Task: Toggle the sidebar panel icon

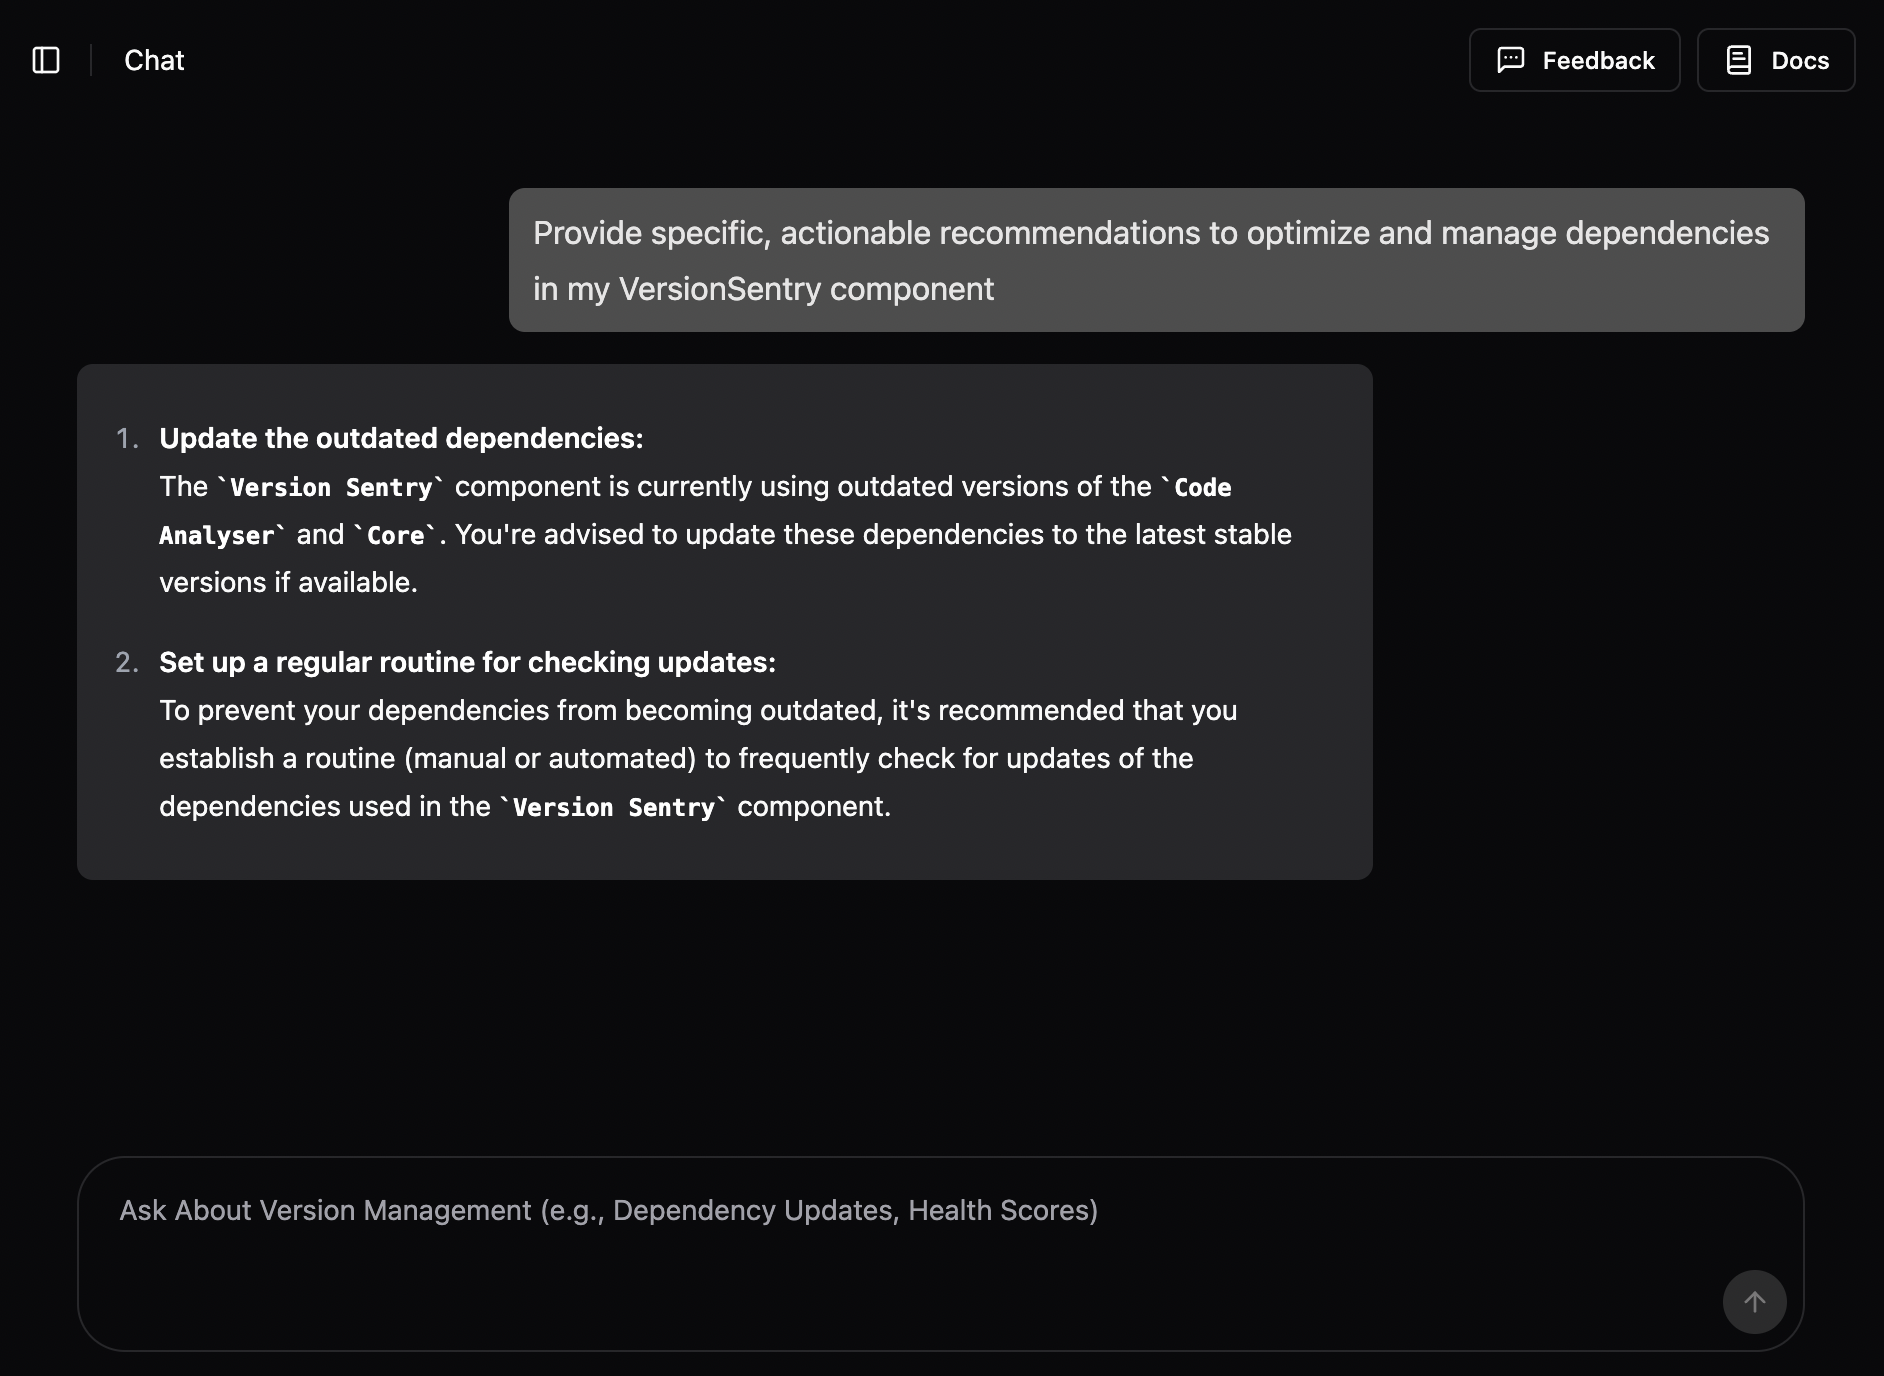Action: coord(46,60)
